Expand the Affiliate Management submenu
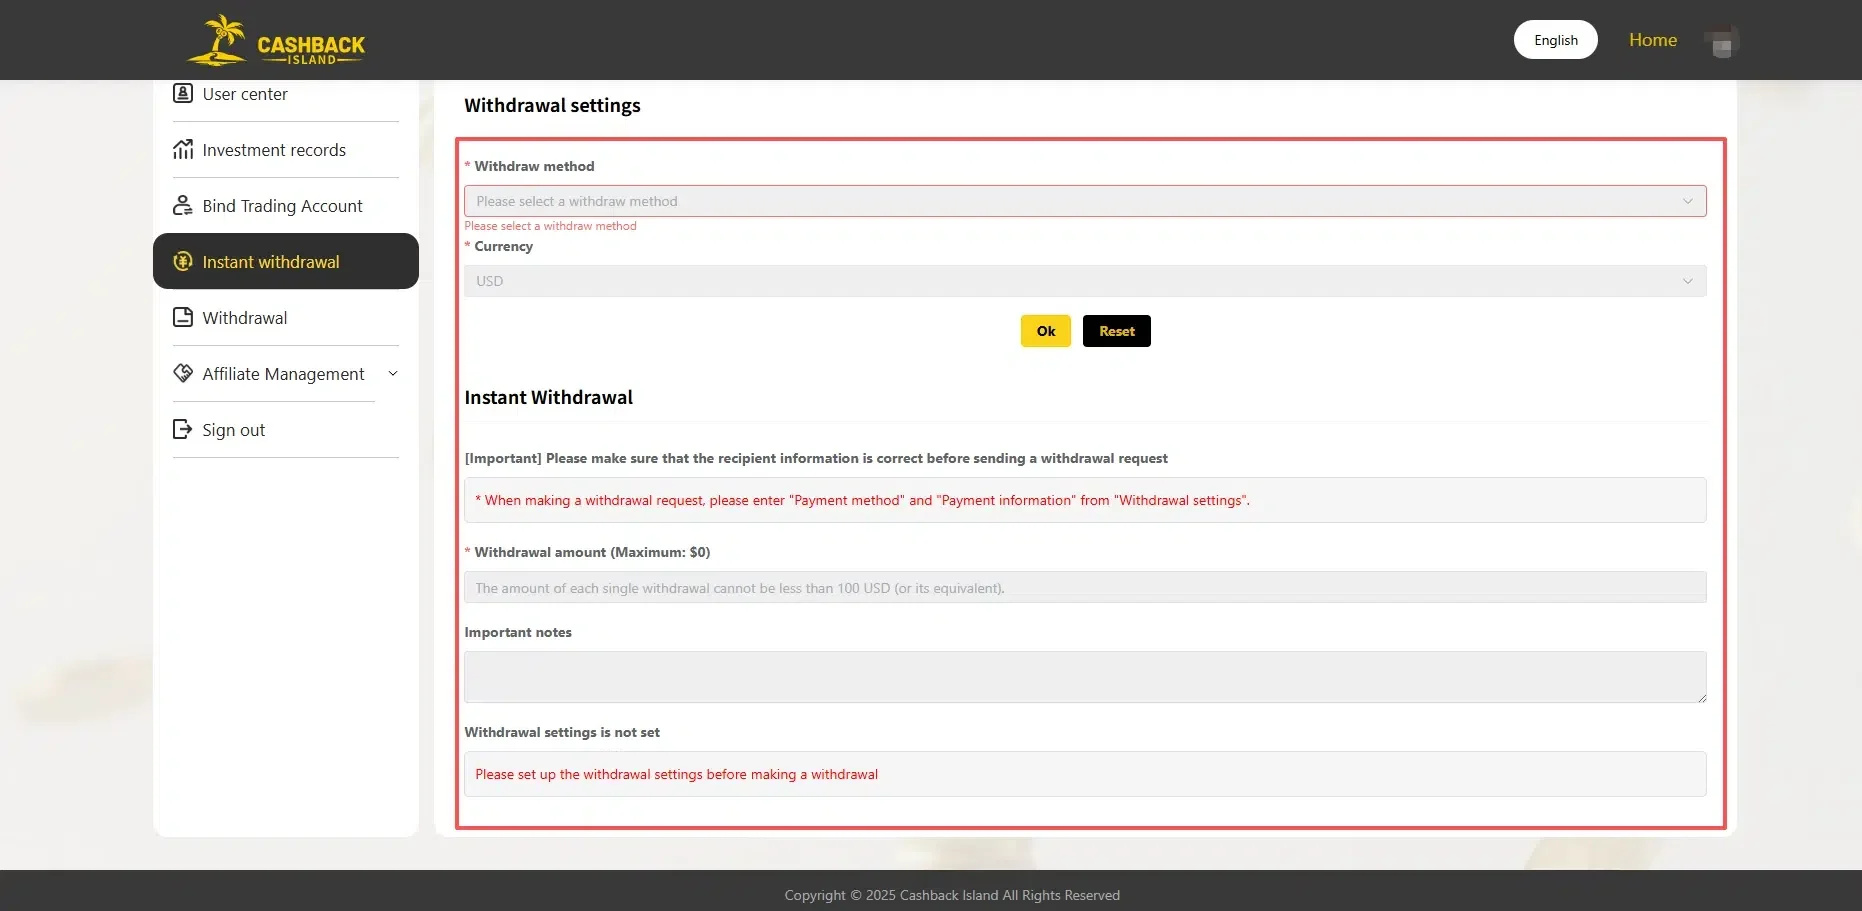1862x911 pixels. click(393, 373)
